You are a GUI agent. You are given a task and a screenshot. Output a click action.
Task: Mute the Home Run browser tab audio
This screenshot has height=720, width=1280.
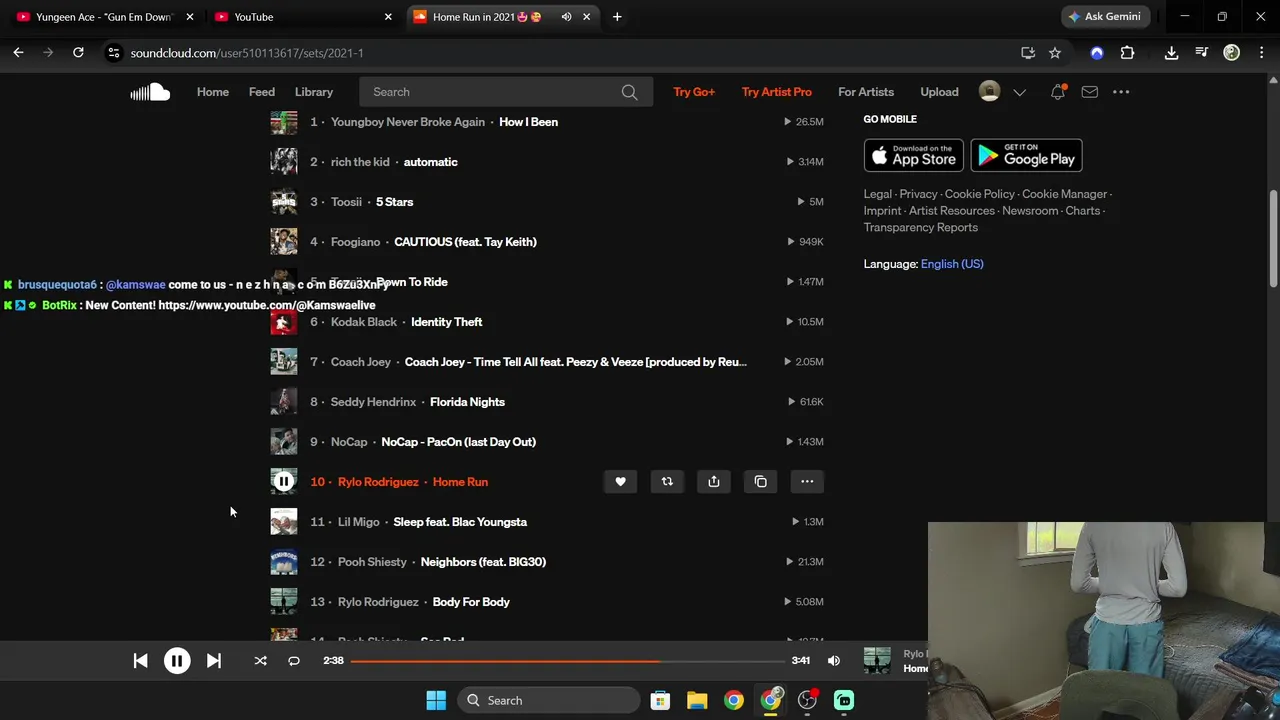566,17
